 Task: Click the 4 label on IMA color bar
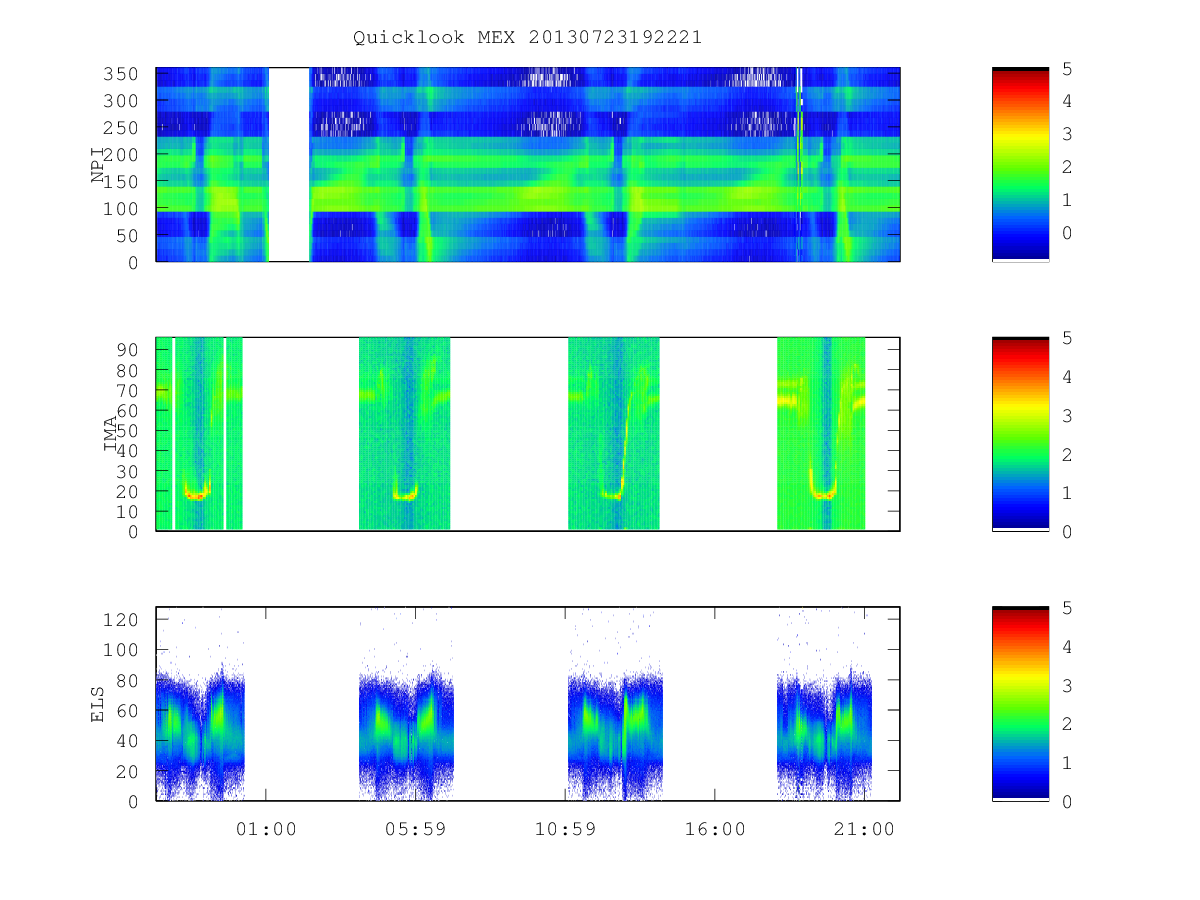coord(1067,377)
